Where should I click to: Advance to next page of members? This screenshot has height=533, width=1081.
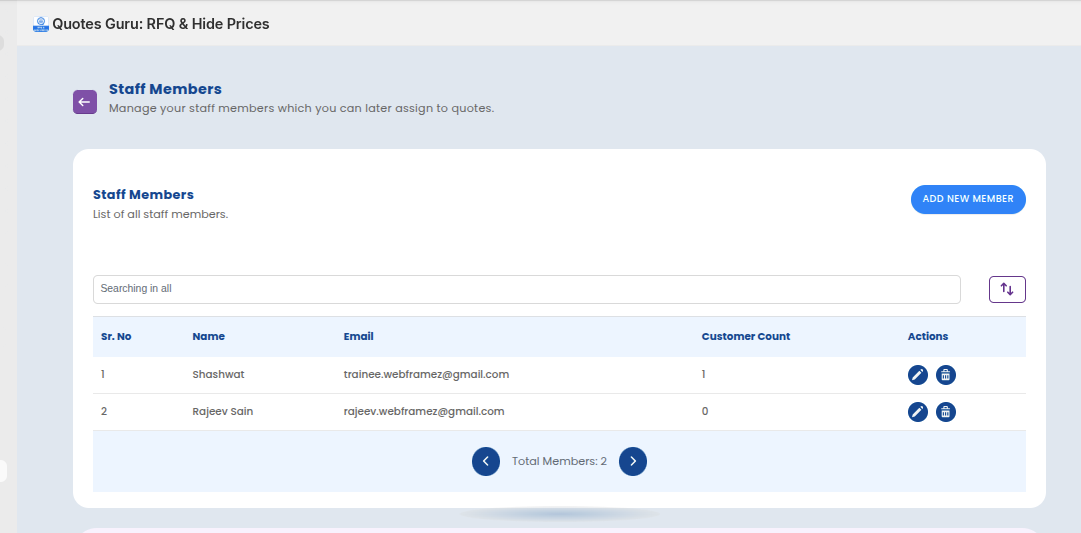pyautogui.click(x=633, y=461)
